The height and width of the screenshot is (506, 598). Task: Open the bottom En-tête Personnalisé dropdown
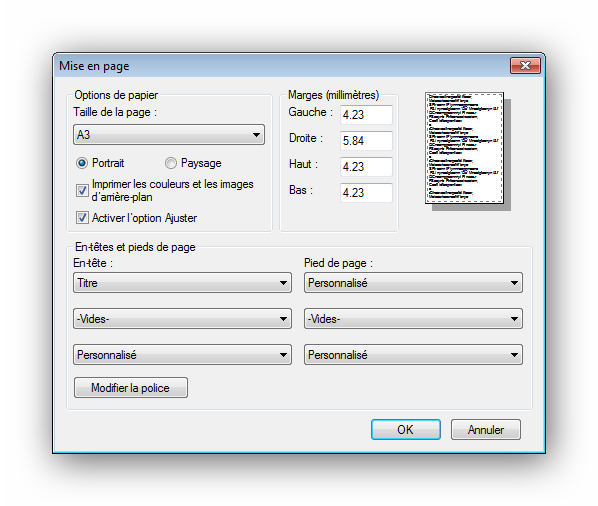tap(182, 355)
